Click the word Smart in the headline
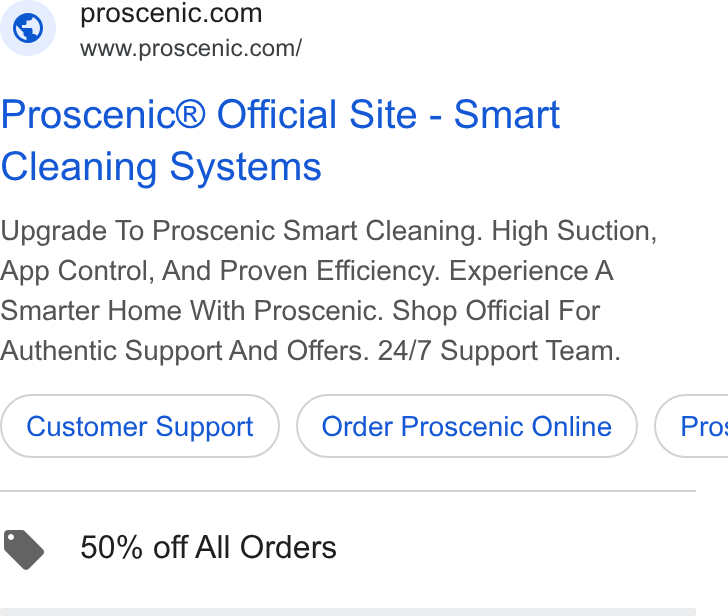 (x=507, y=114)
